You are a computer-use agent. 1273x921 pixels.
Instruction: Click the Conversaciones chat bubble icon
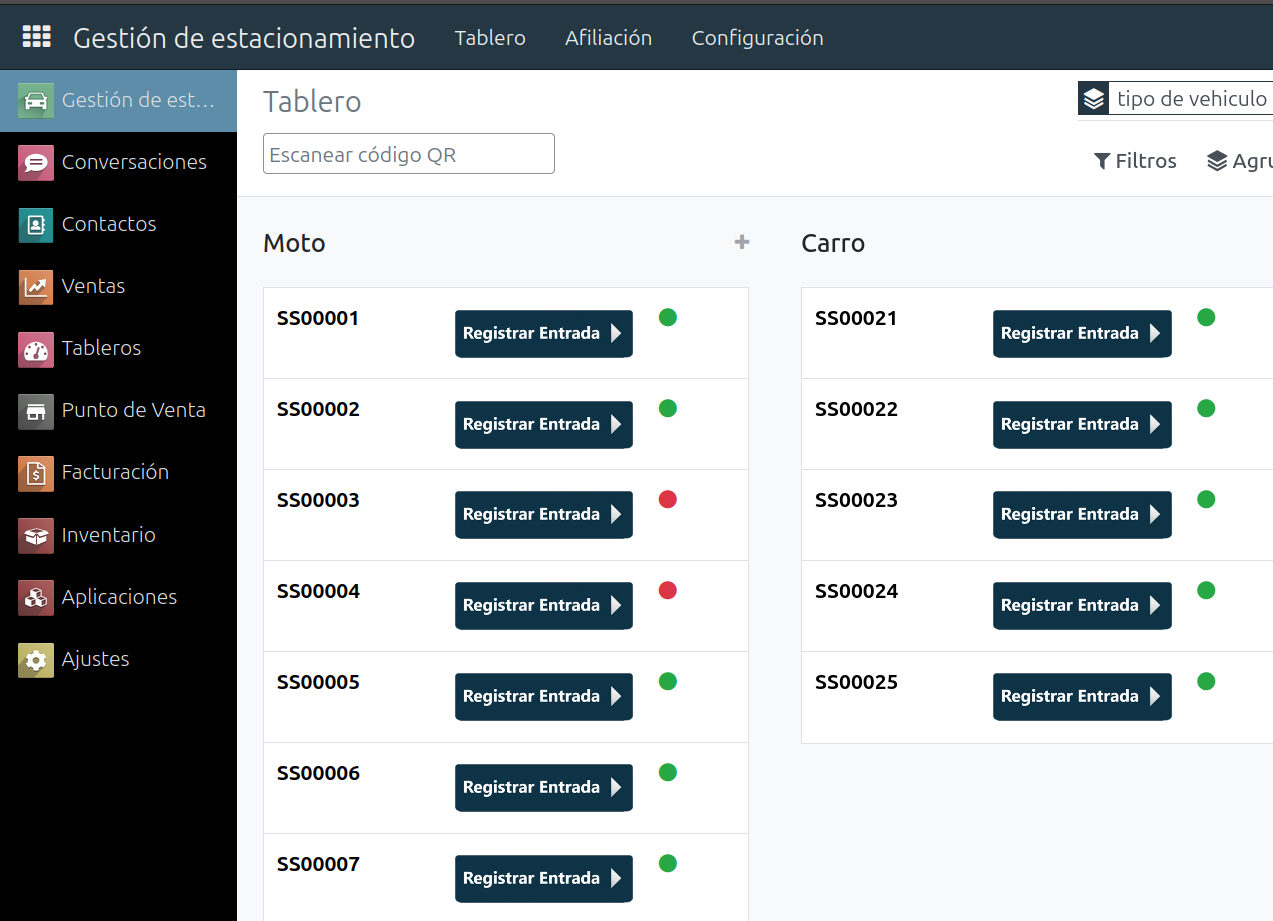(36, 162)
